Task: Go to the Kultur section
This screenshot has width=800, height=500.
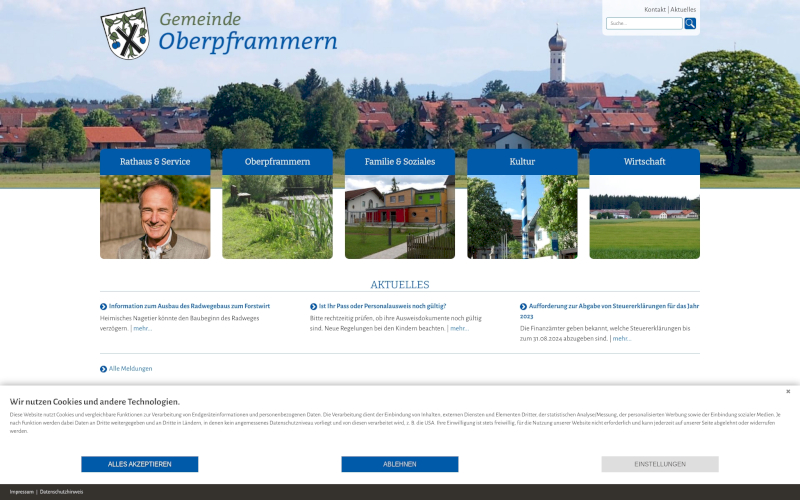Action: tap(522, 162)
